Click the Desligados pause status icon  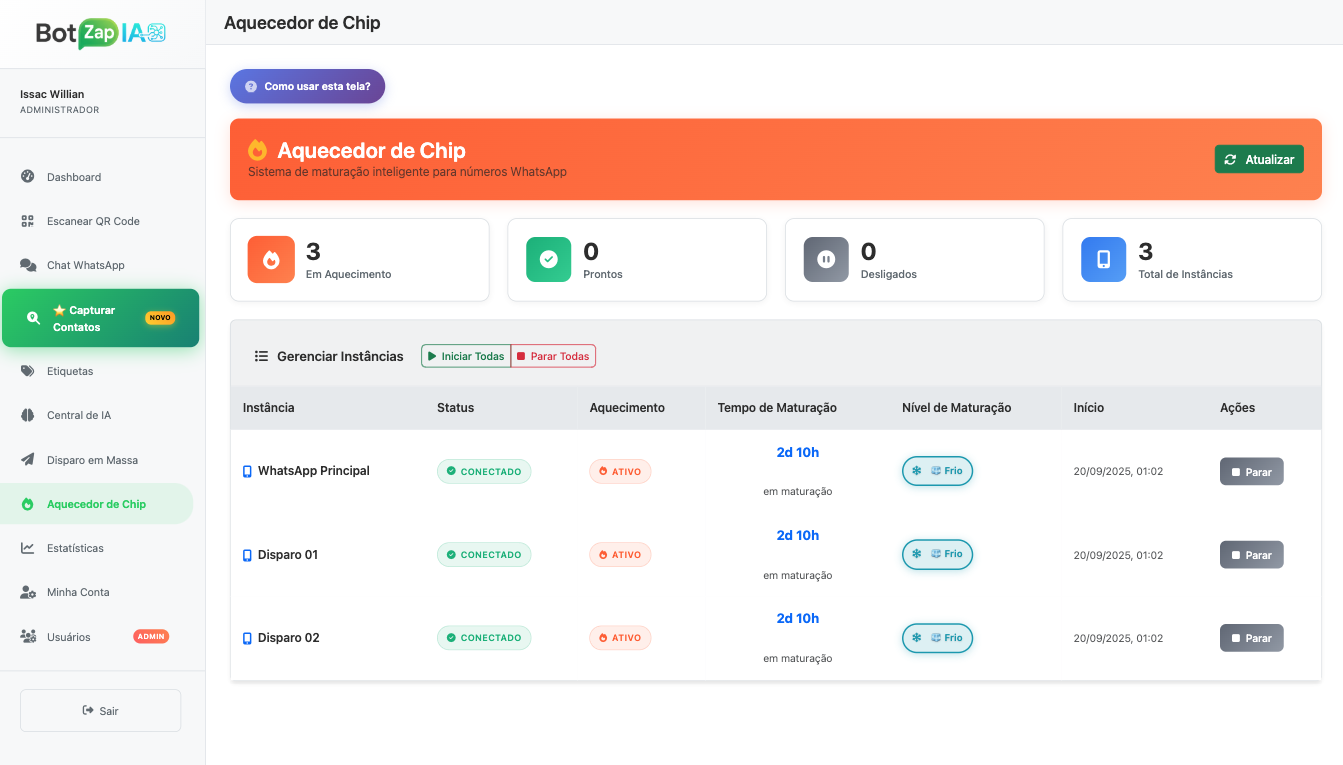tap(825, 259)
